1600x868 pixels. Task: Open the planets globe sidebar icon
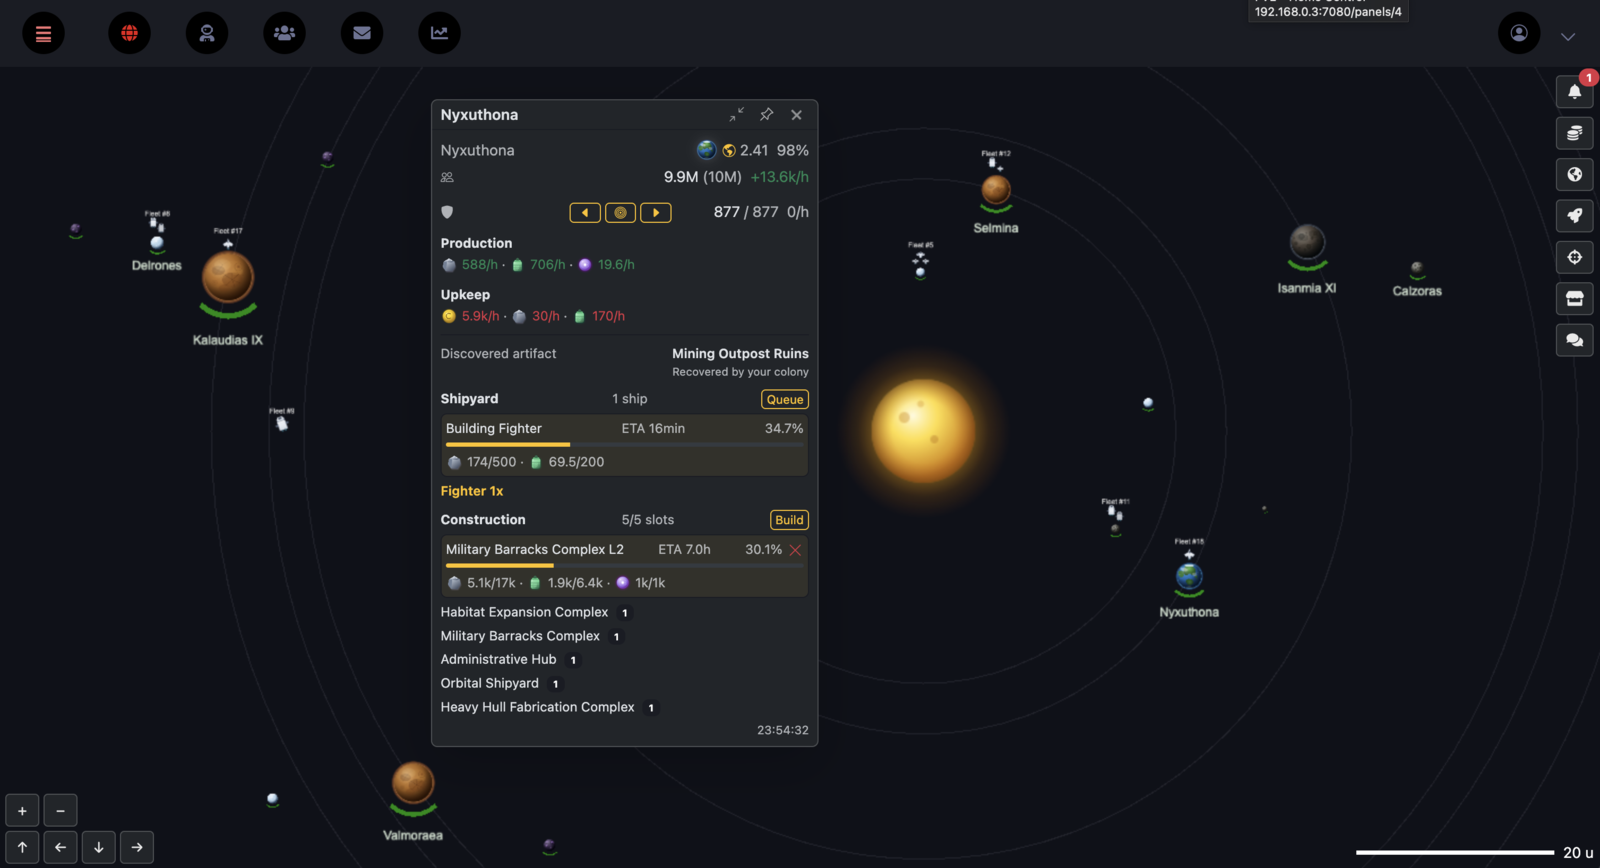tap(1574, 174)
